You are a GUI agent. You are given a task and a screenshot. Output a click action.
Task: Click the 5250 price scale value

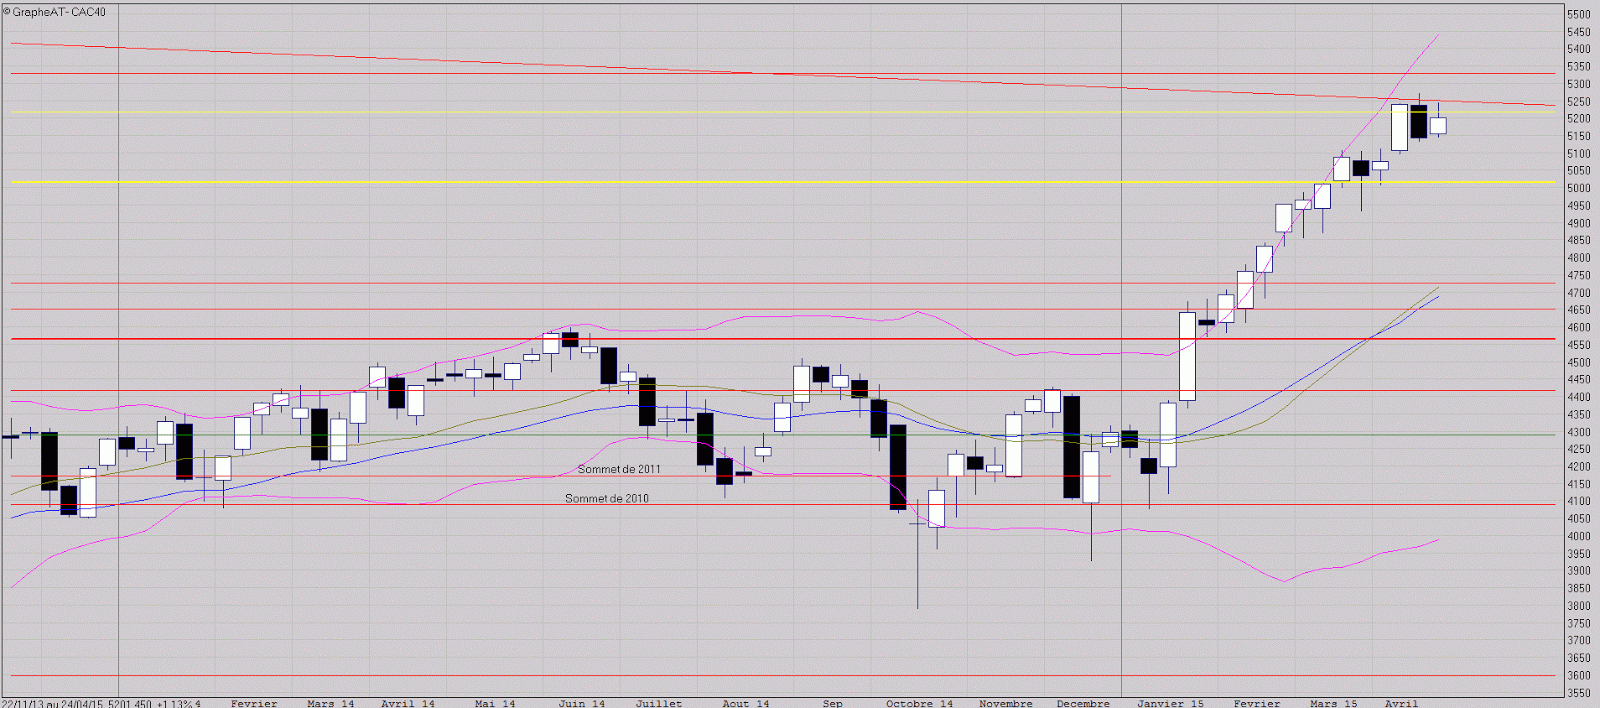click(1579, 101)
